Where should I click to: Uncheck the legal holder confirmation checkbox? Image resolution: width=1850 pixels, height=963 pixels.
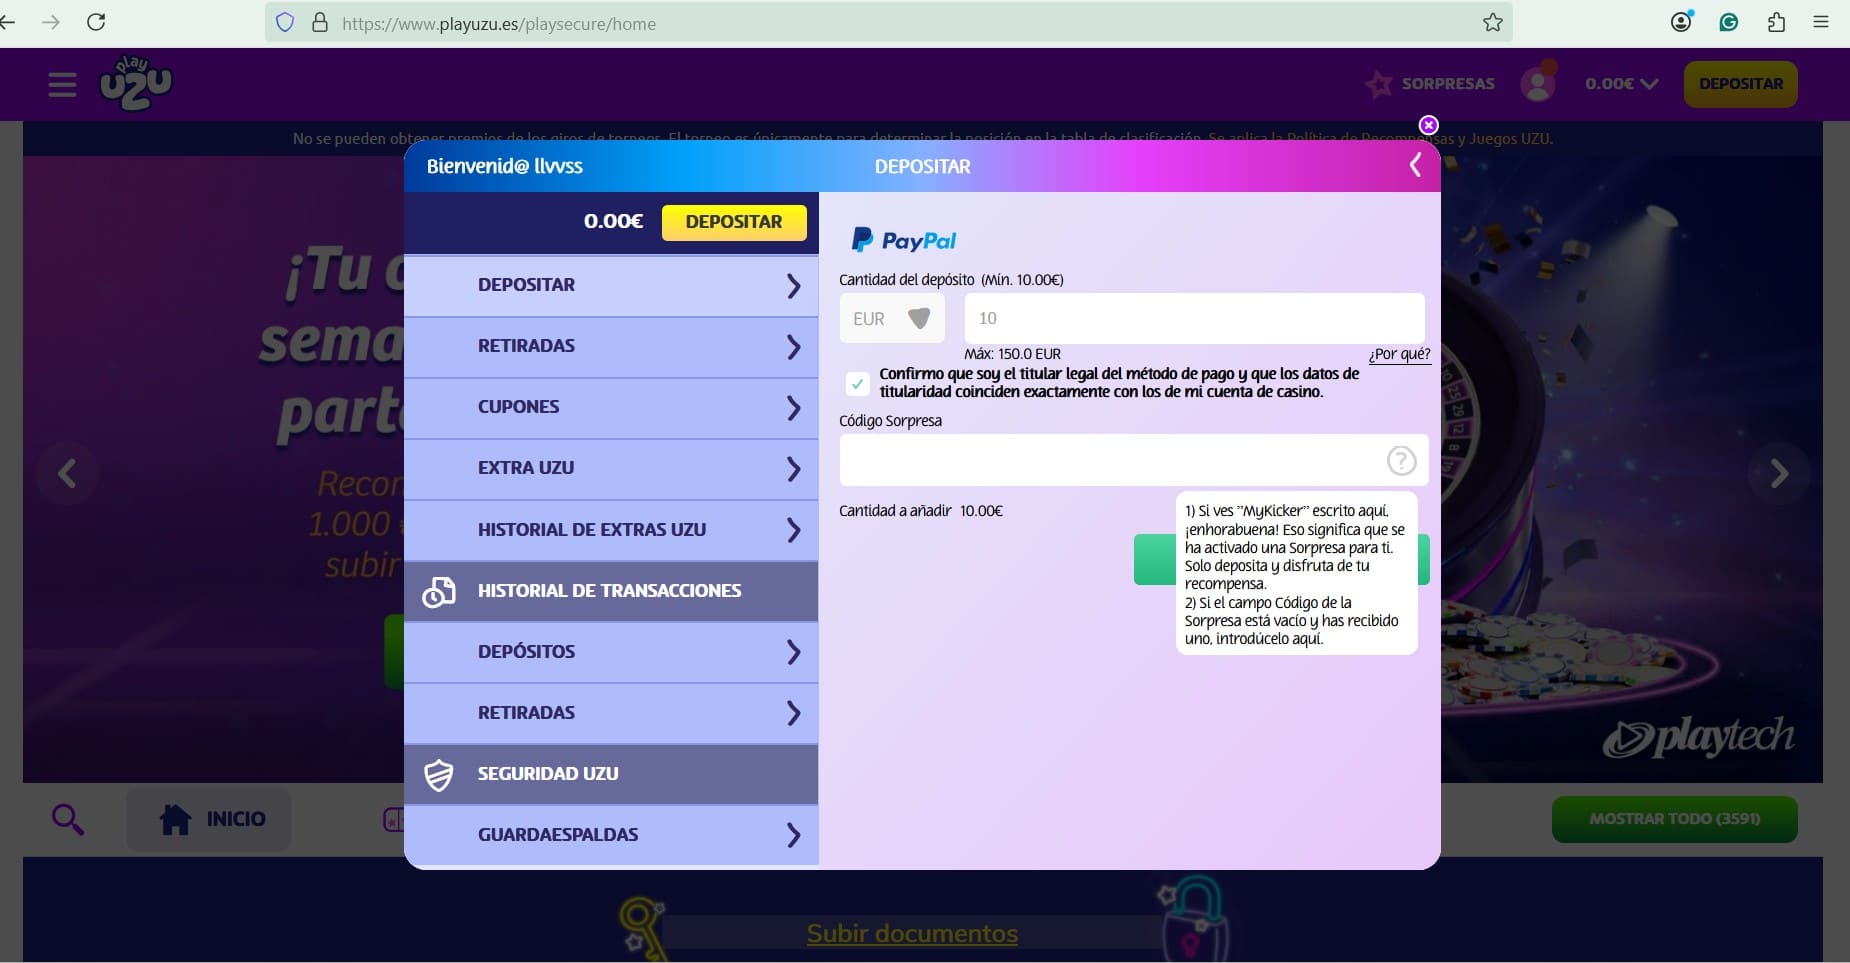[x=857, y=383]
